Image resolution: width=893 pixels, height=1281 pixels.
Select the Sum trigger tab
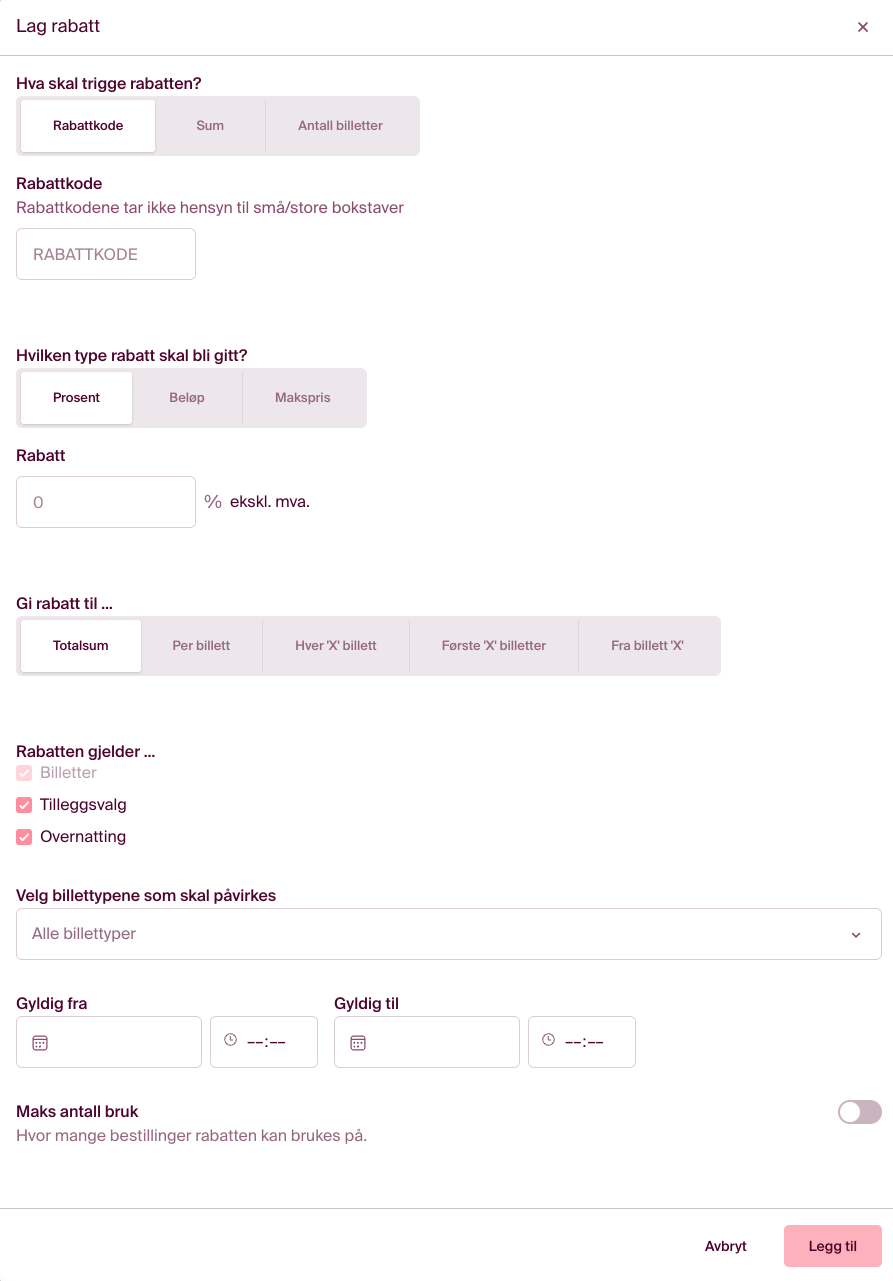(210, 126)
